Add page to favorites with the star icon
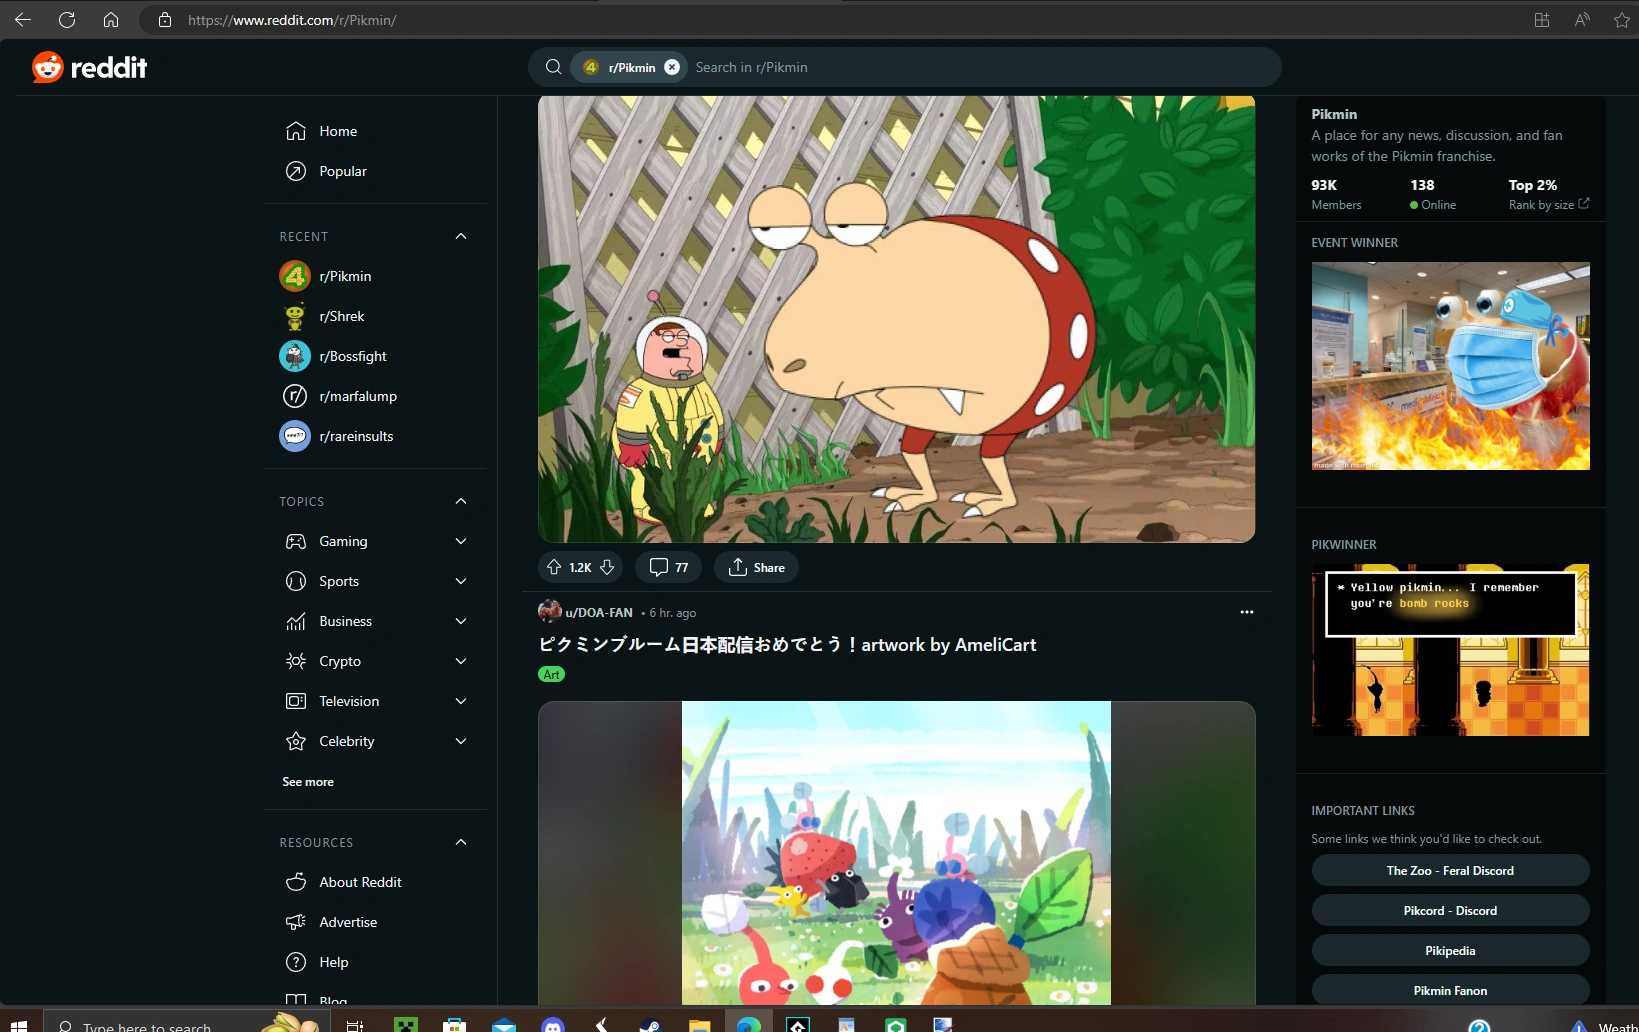Screen dimensions: 1639x1032 1622,20
